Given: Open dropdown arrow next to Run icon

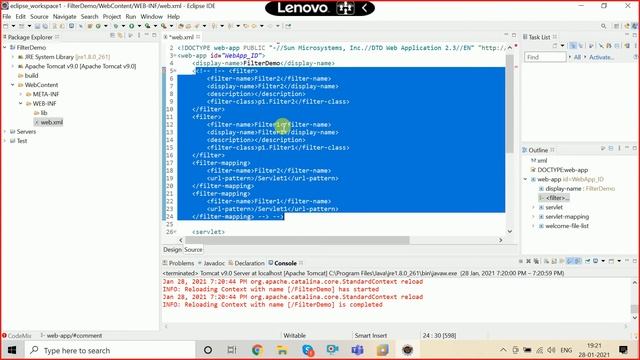Looking at the screenshot, I should 138,26.
